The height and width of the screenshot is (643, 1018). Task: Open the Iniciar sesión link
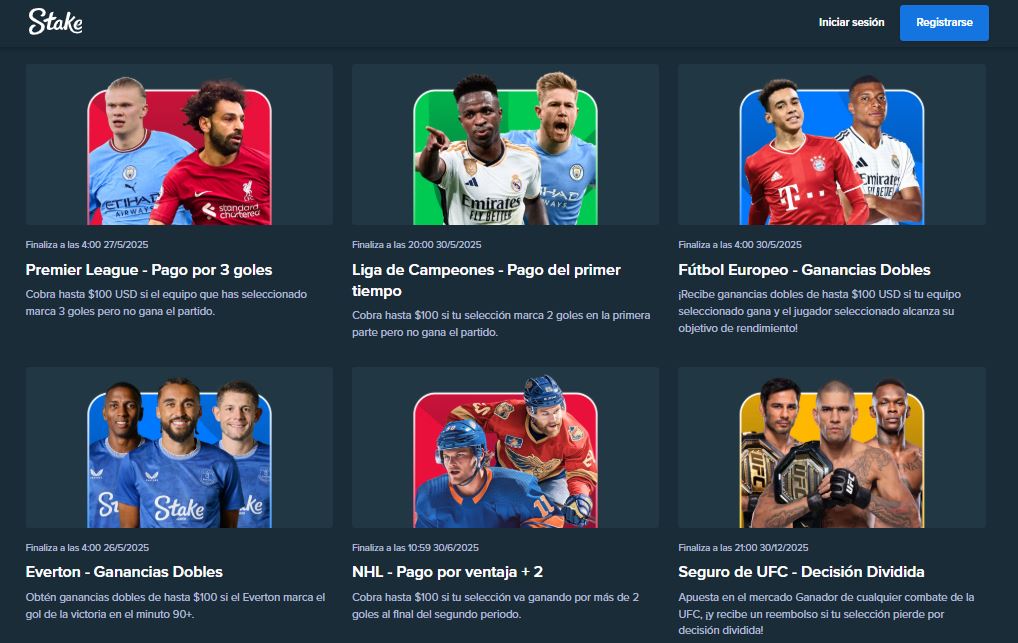click(x=851, y=22)
